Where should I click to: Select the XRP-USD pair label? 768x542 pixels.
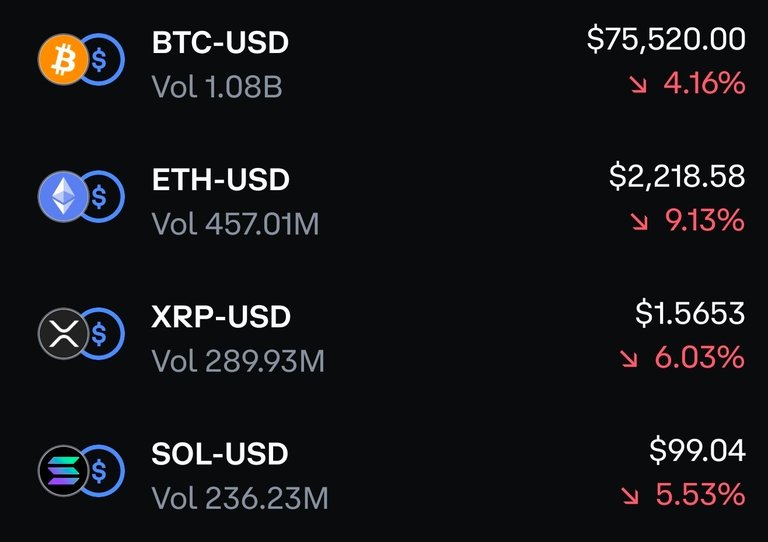(221, 317)
